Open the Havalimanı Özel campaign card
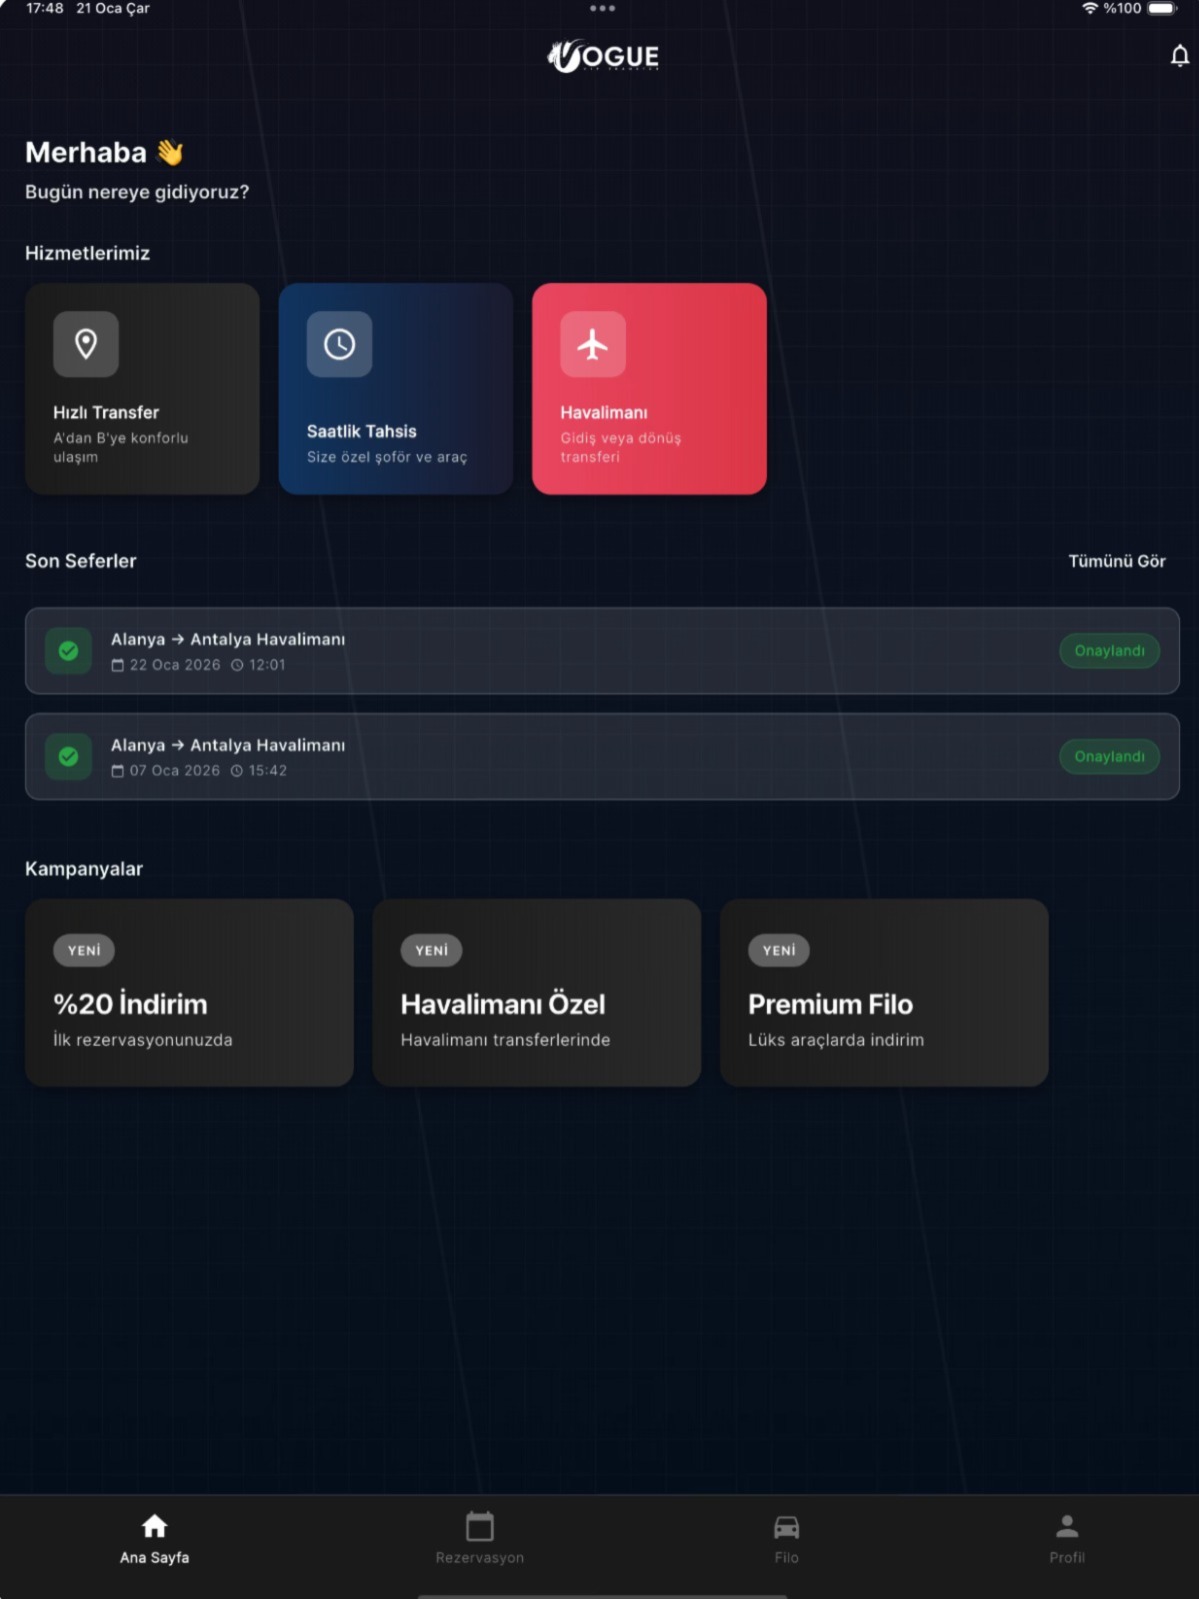This screenshot has width=1199, height=1599. pyautogui.click(x=537, y=992)
